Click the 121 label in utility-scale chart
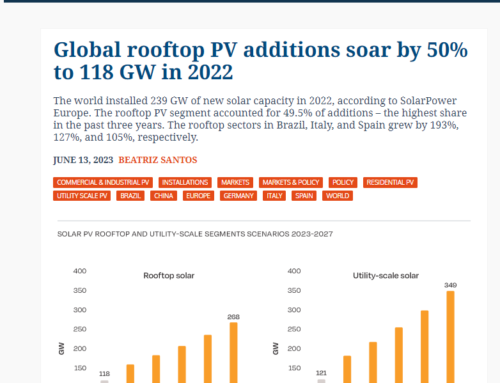 tap(321, 373)
